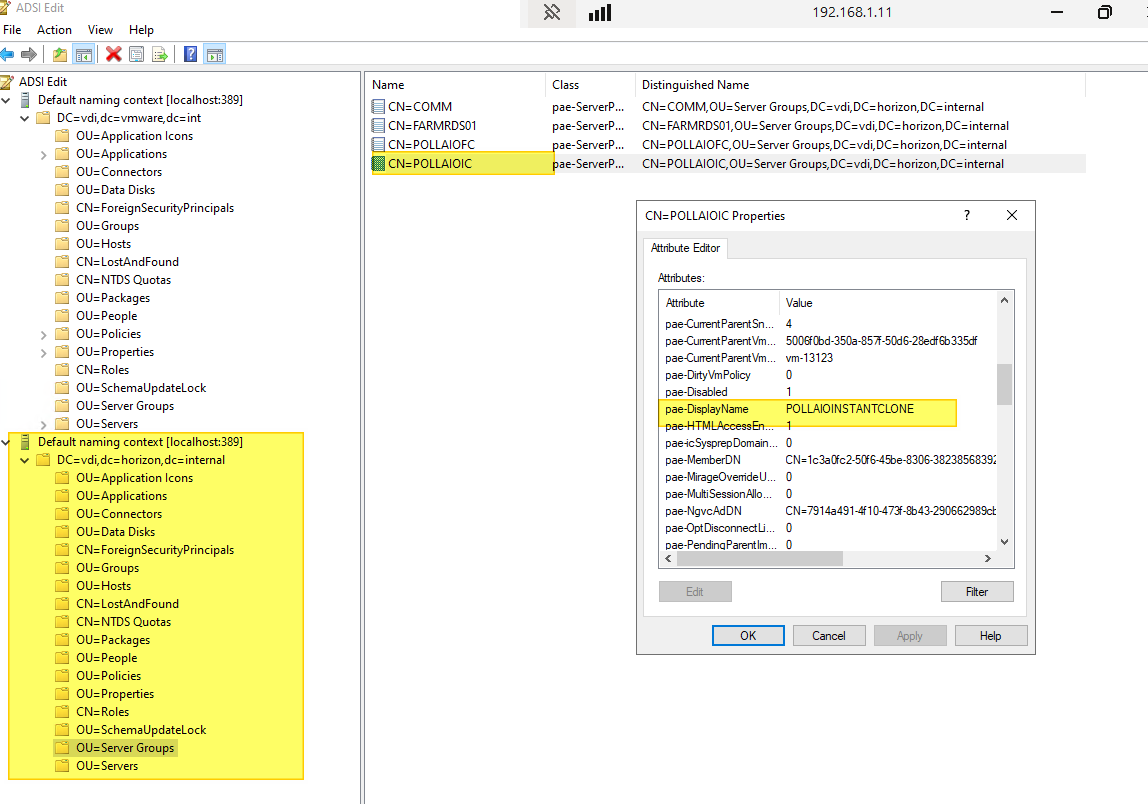Collapse the DC=vdi,dc=vmware,dc=int node
The width and height of the screenshot is (1148, 804).
click(25, 118)
